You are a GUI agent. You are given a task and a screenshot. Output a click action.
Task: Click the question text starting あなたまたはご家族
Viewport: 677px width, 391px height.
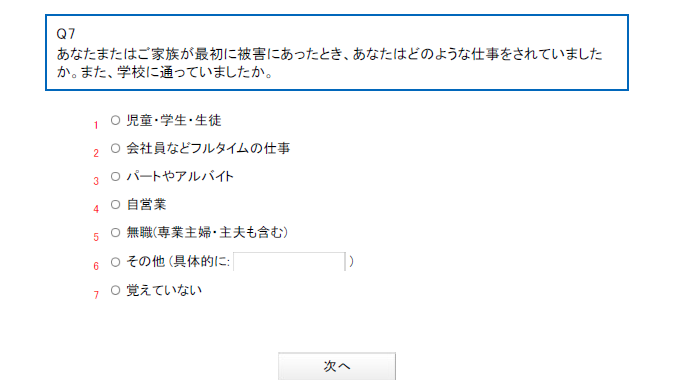(x=329, y=63)
